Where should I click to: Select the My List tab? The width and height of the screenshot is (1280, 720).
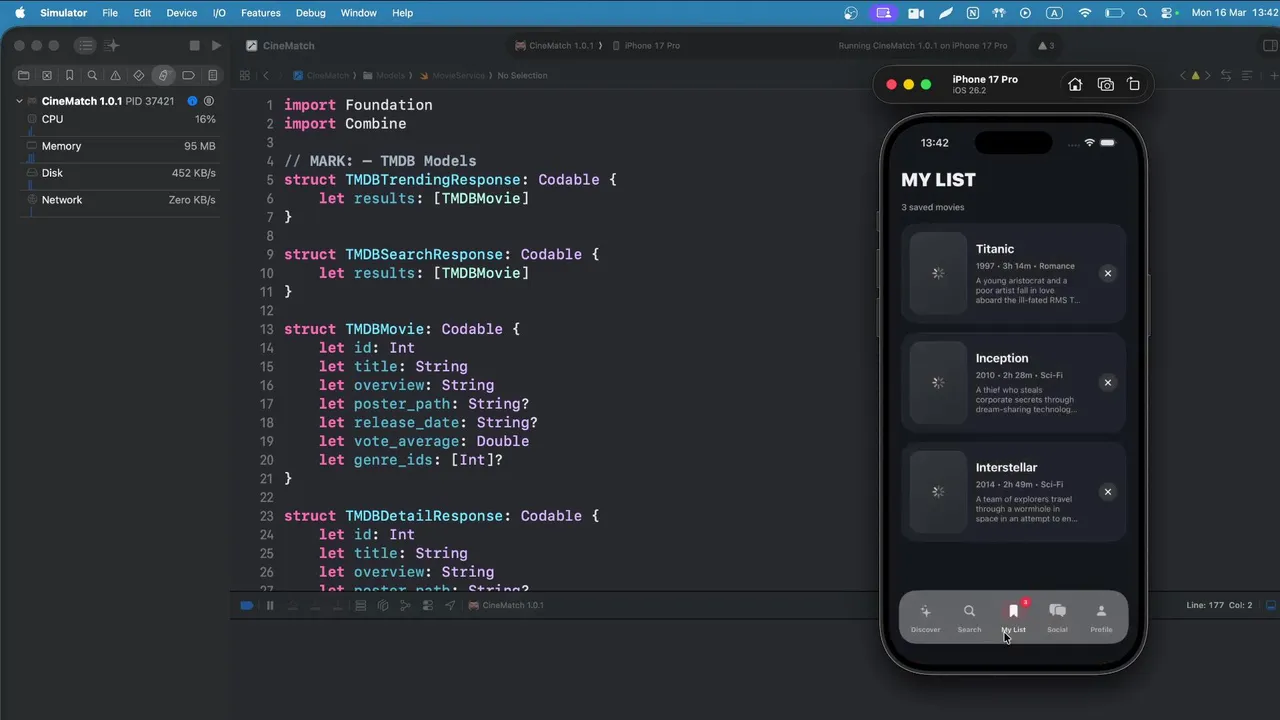pos(1013,618)
